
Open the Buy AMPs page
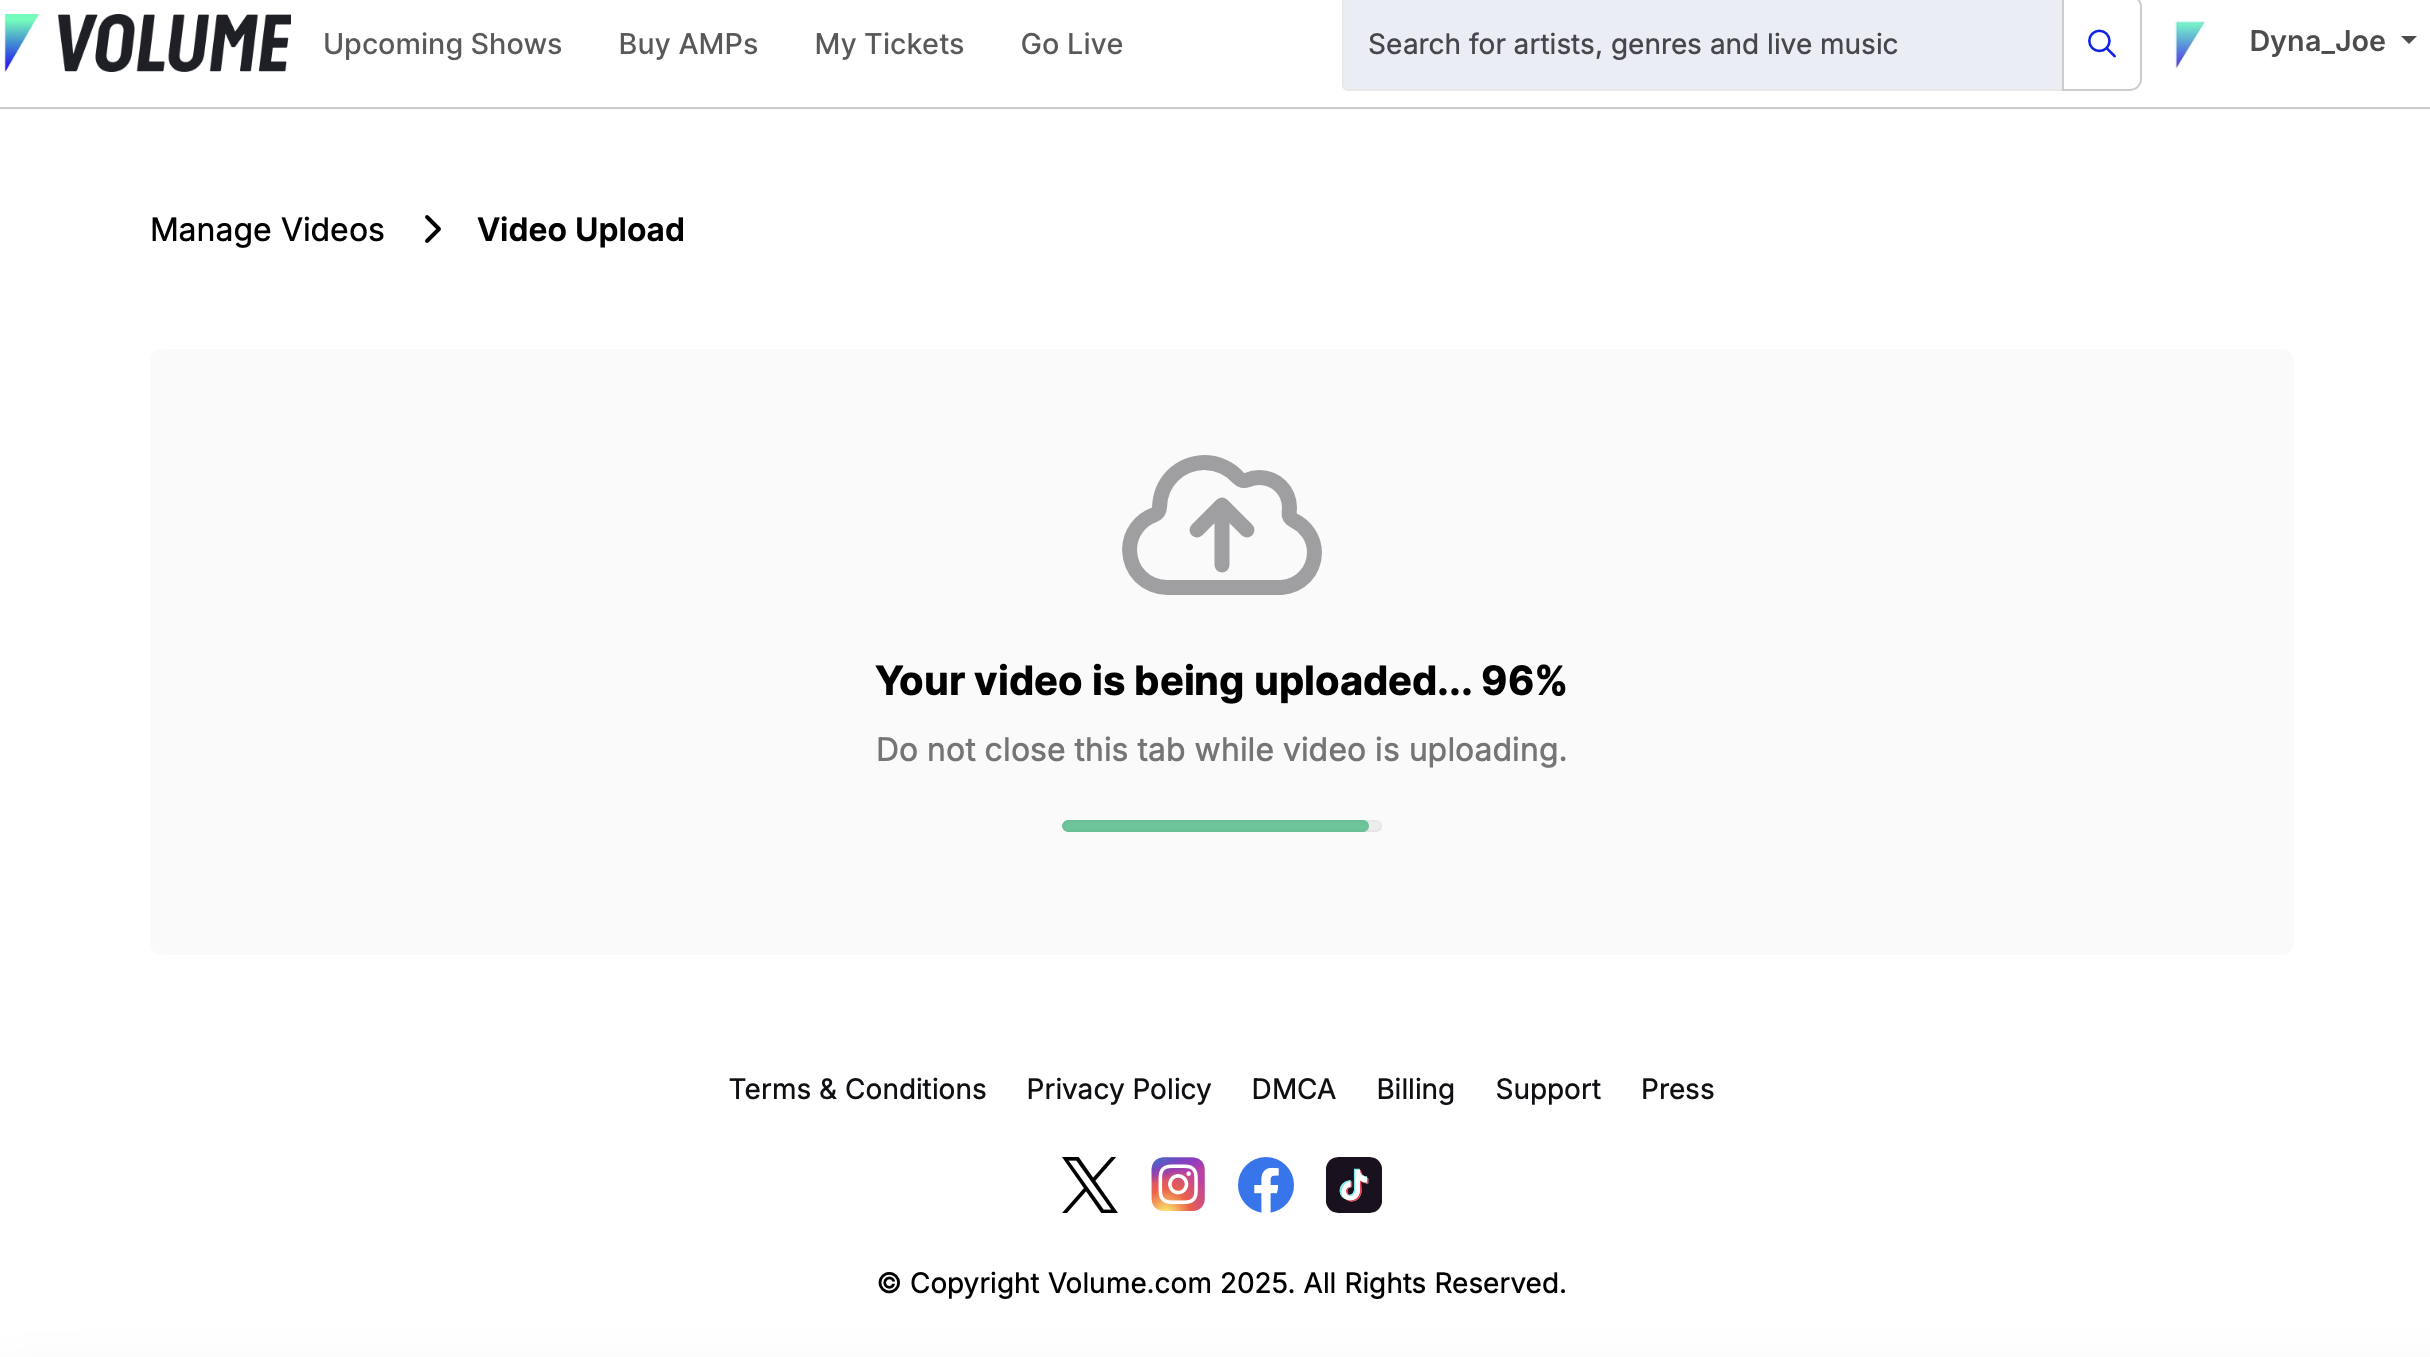(688, 44)
